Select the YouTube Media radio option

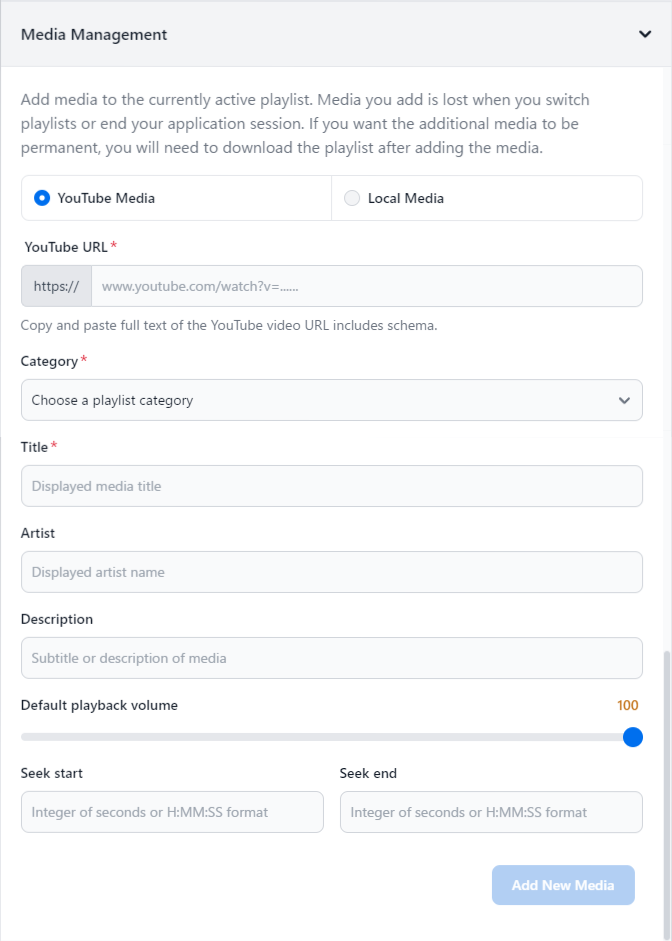pos(42,198)
